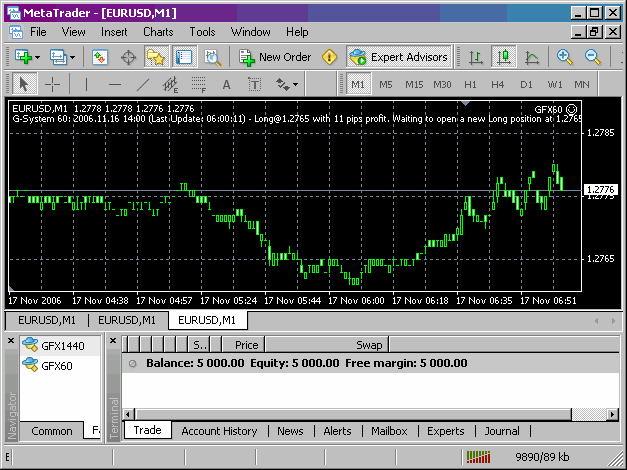This screenshot has height=470, width=627.
Task: Open the Tools menu
Action: pos(202,32)
